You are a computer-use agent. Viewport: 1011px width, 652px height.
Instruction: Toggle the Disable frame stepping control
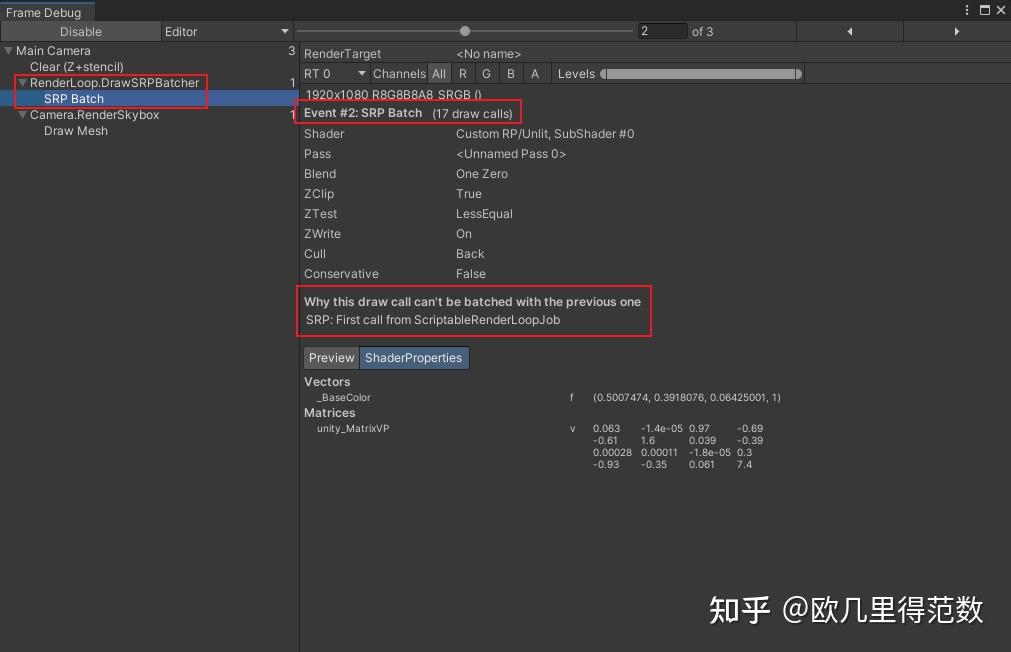click(x=80, y=31)
